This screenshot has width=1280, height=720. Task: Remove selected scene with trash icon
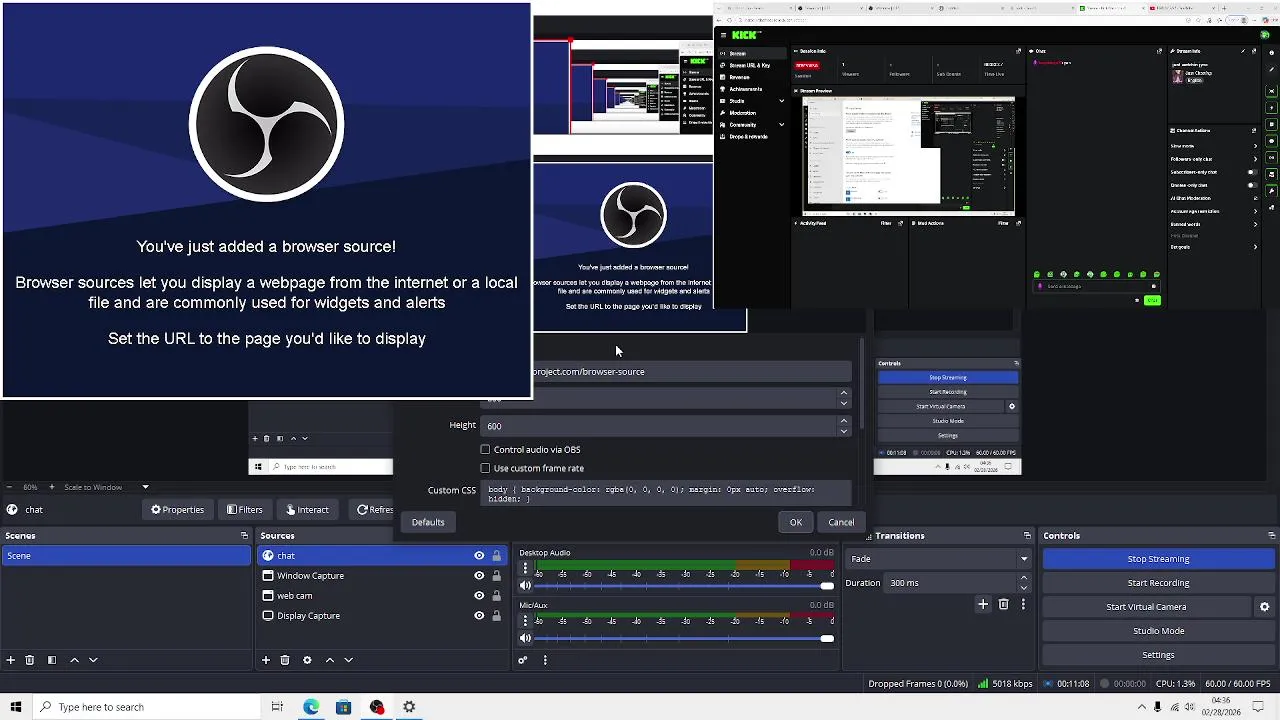coord(30,660)
